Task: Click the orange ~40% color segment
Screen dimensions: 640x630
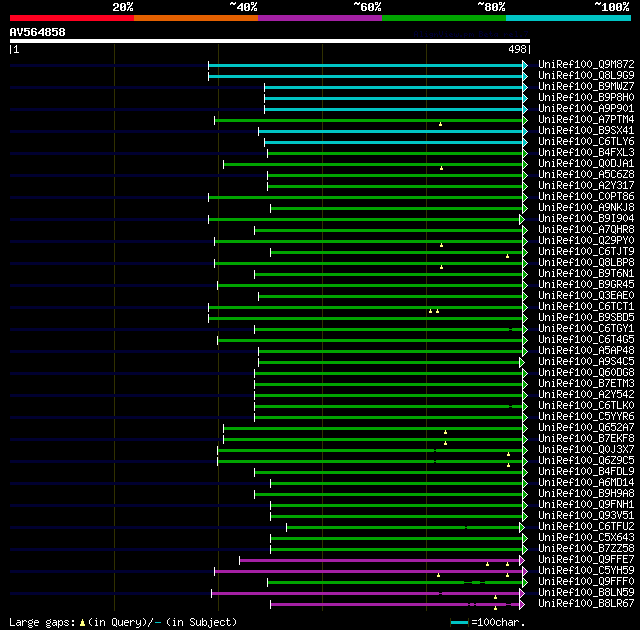Action: tap(196, 18)
